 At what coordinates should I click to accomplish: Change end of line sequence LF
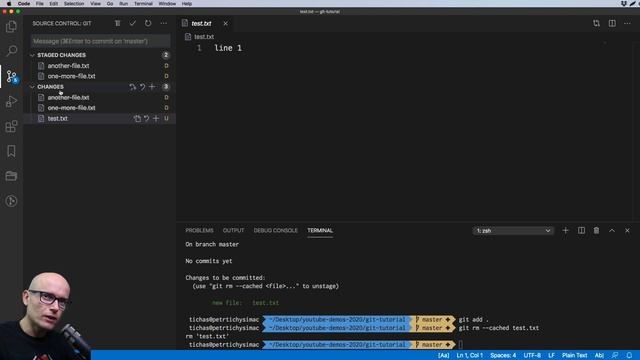click(x=551, y=356)
